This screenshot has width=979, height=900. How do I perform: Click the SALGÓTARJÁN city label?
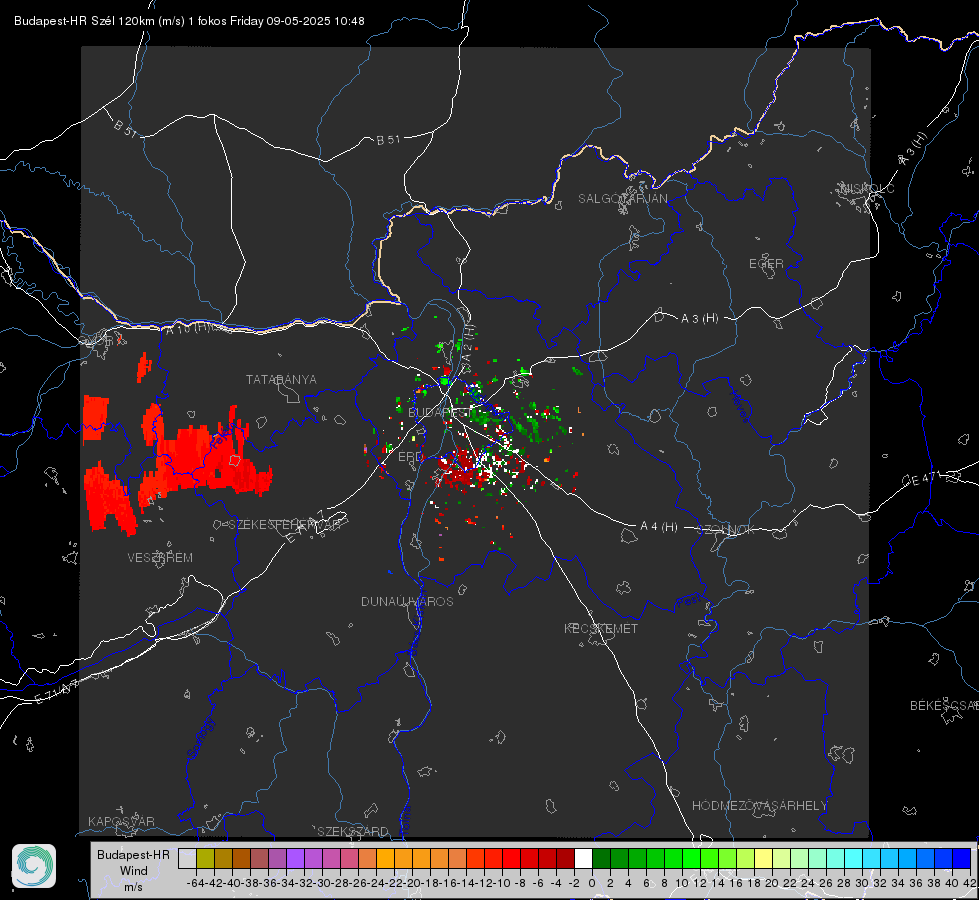622,199
